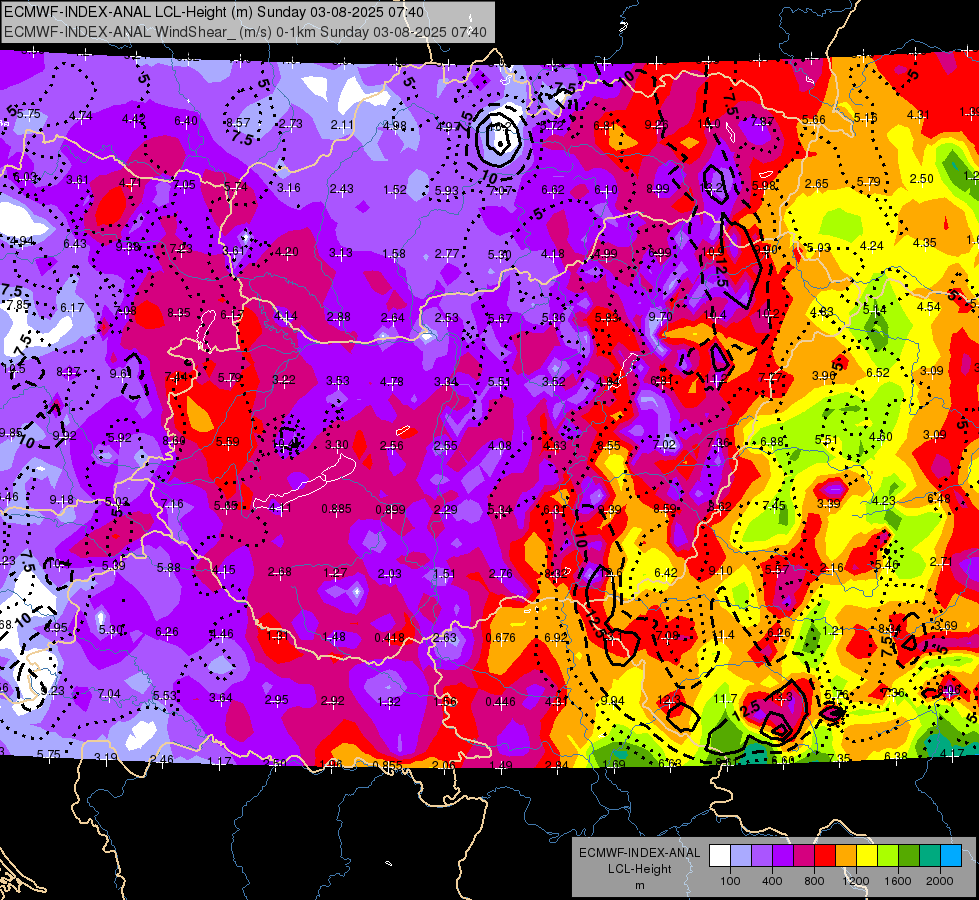Click the legend label 1600
The image size is (979, 900).
point(898,881)
